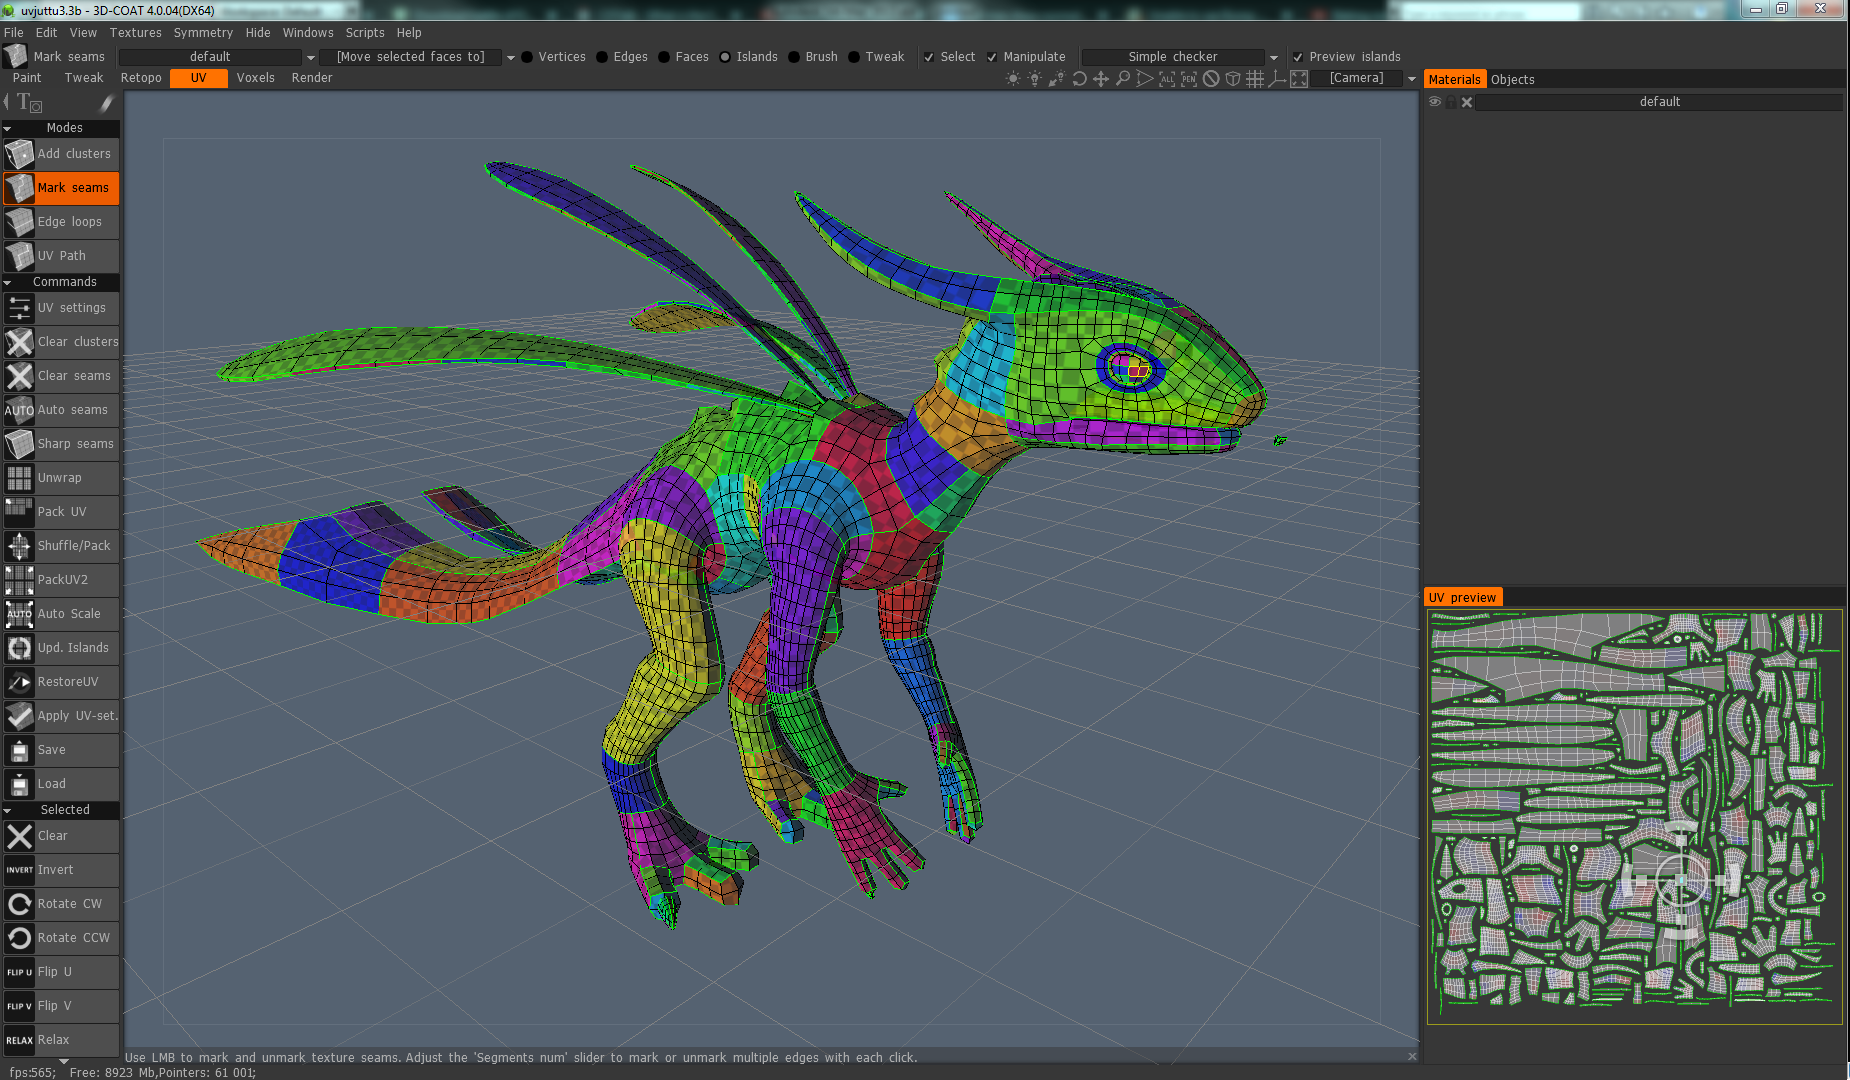Click the Pack UV icon
The image size is (1850, 1080).
pyautogui.click(x=19, y=512)
